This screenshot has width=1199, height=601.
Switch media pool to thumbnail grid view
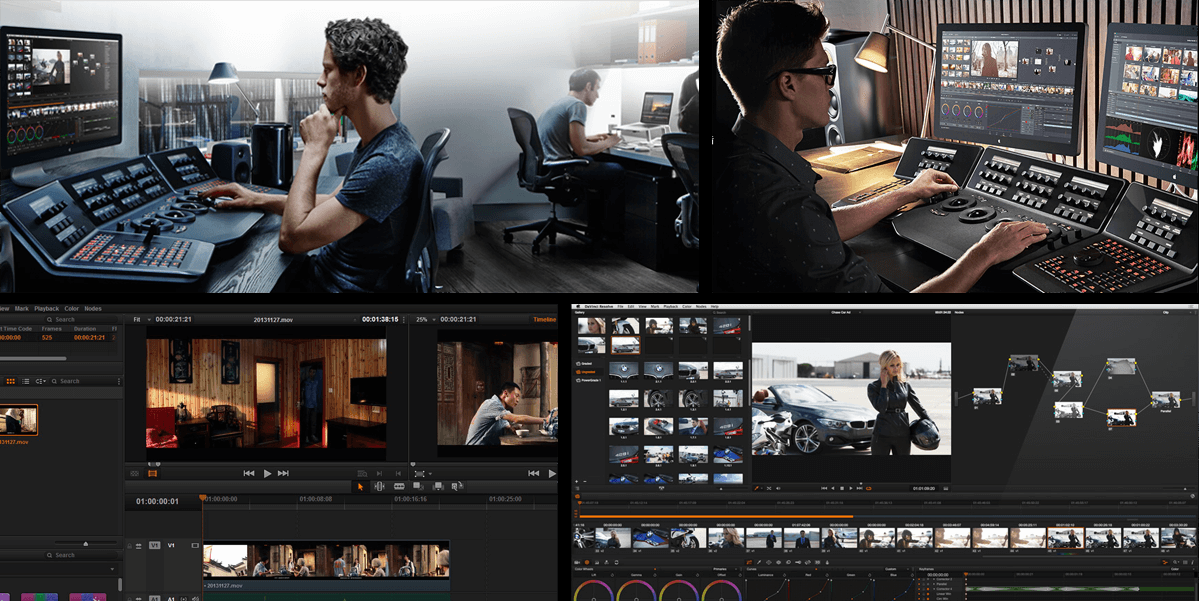click(x=12, y=381)
